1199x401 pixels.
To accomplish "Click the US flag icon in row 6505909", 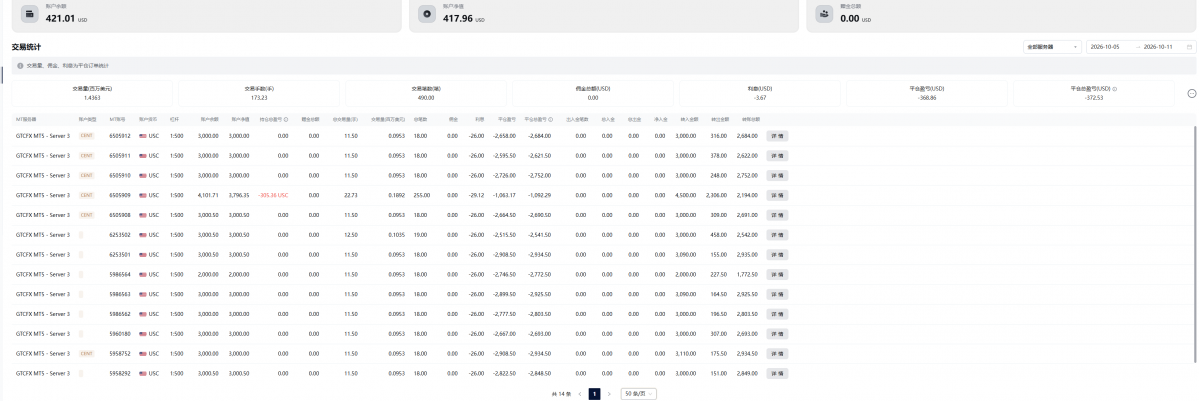I will coord(143,195).
